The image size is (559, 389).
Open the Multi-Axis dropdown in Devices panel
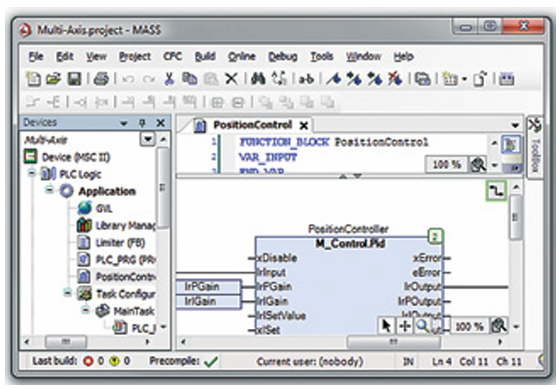click(148, 138)
